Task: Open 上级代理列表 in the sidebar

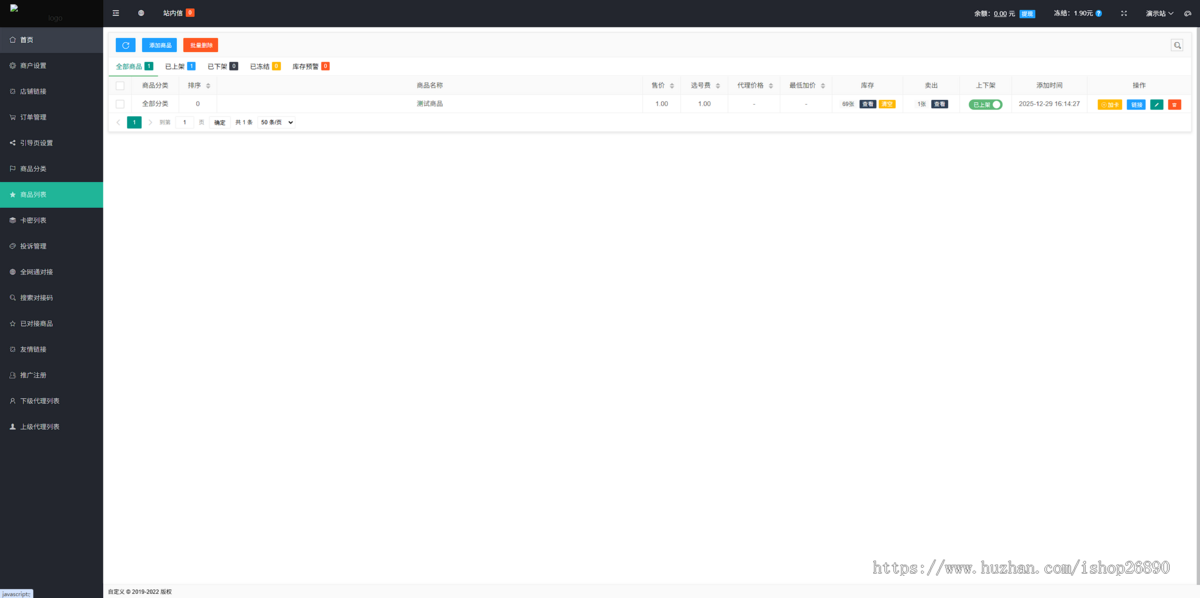Action: [x=51, y=427]
